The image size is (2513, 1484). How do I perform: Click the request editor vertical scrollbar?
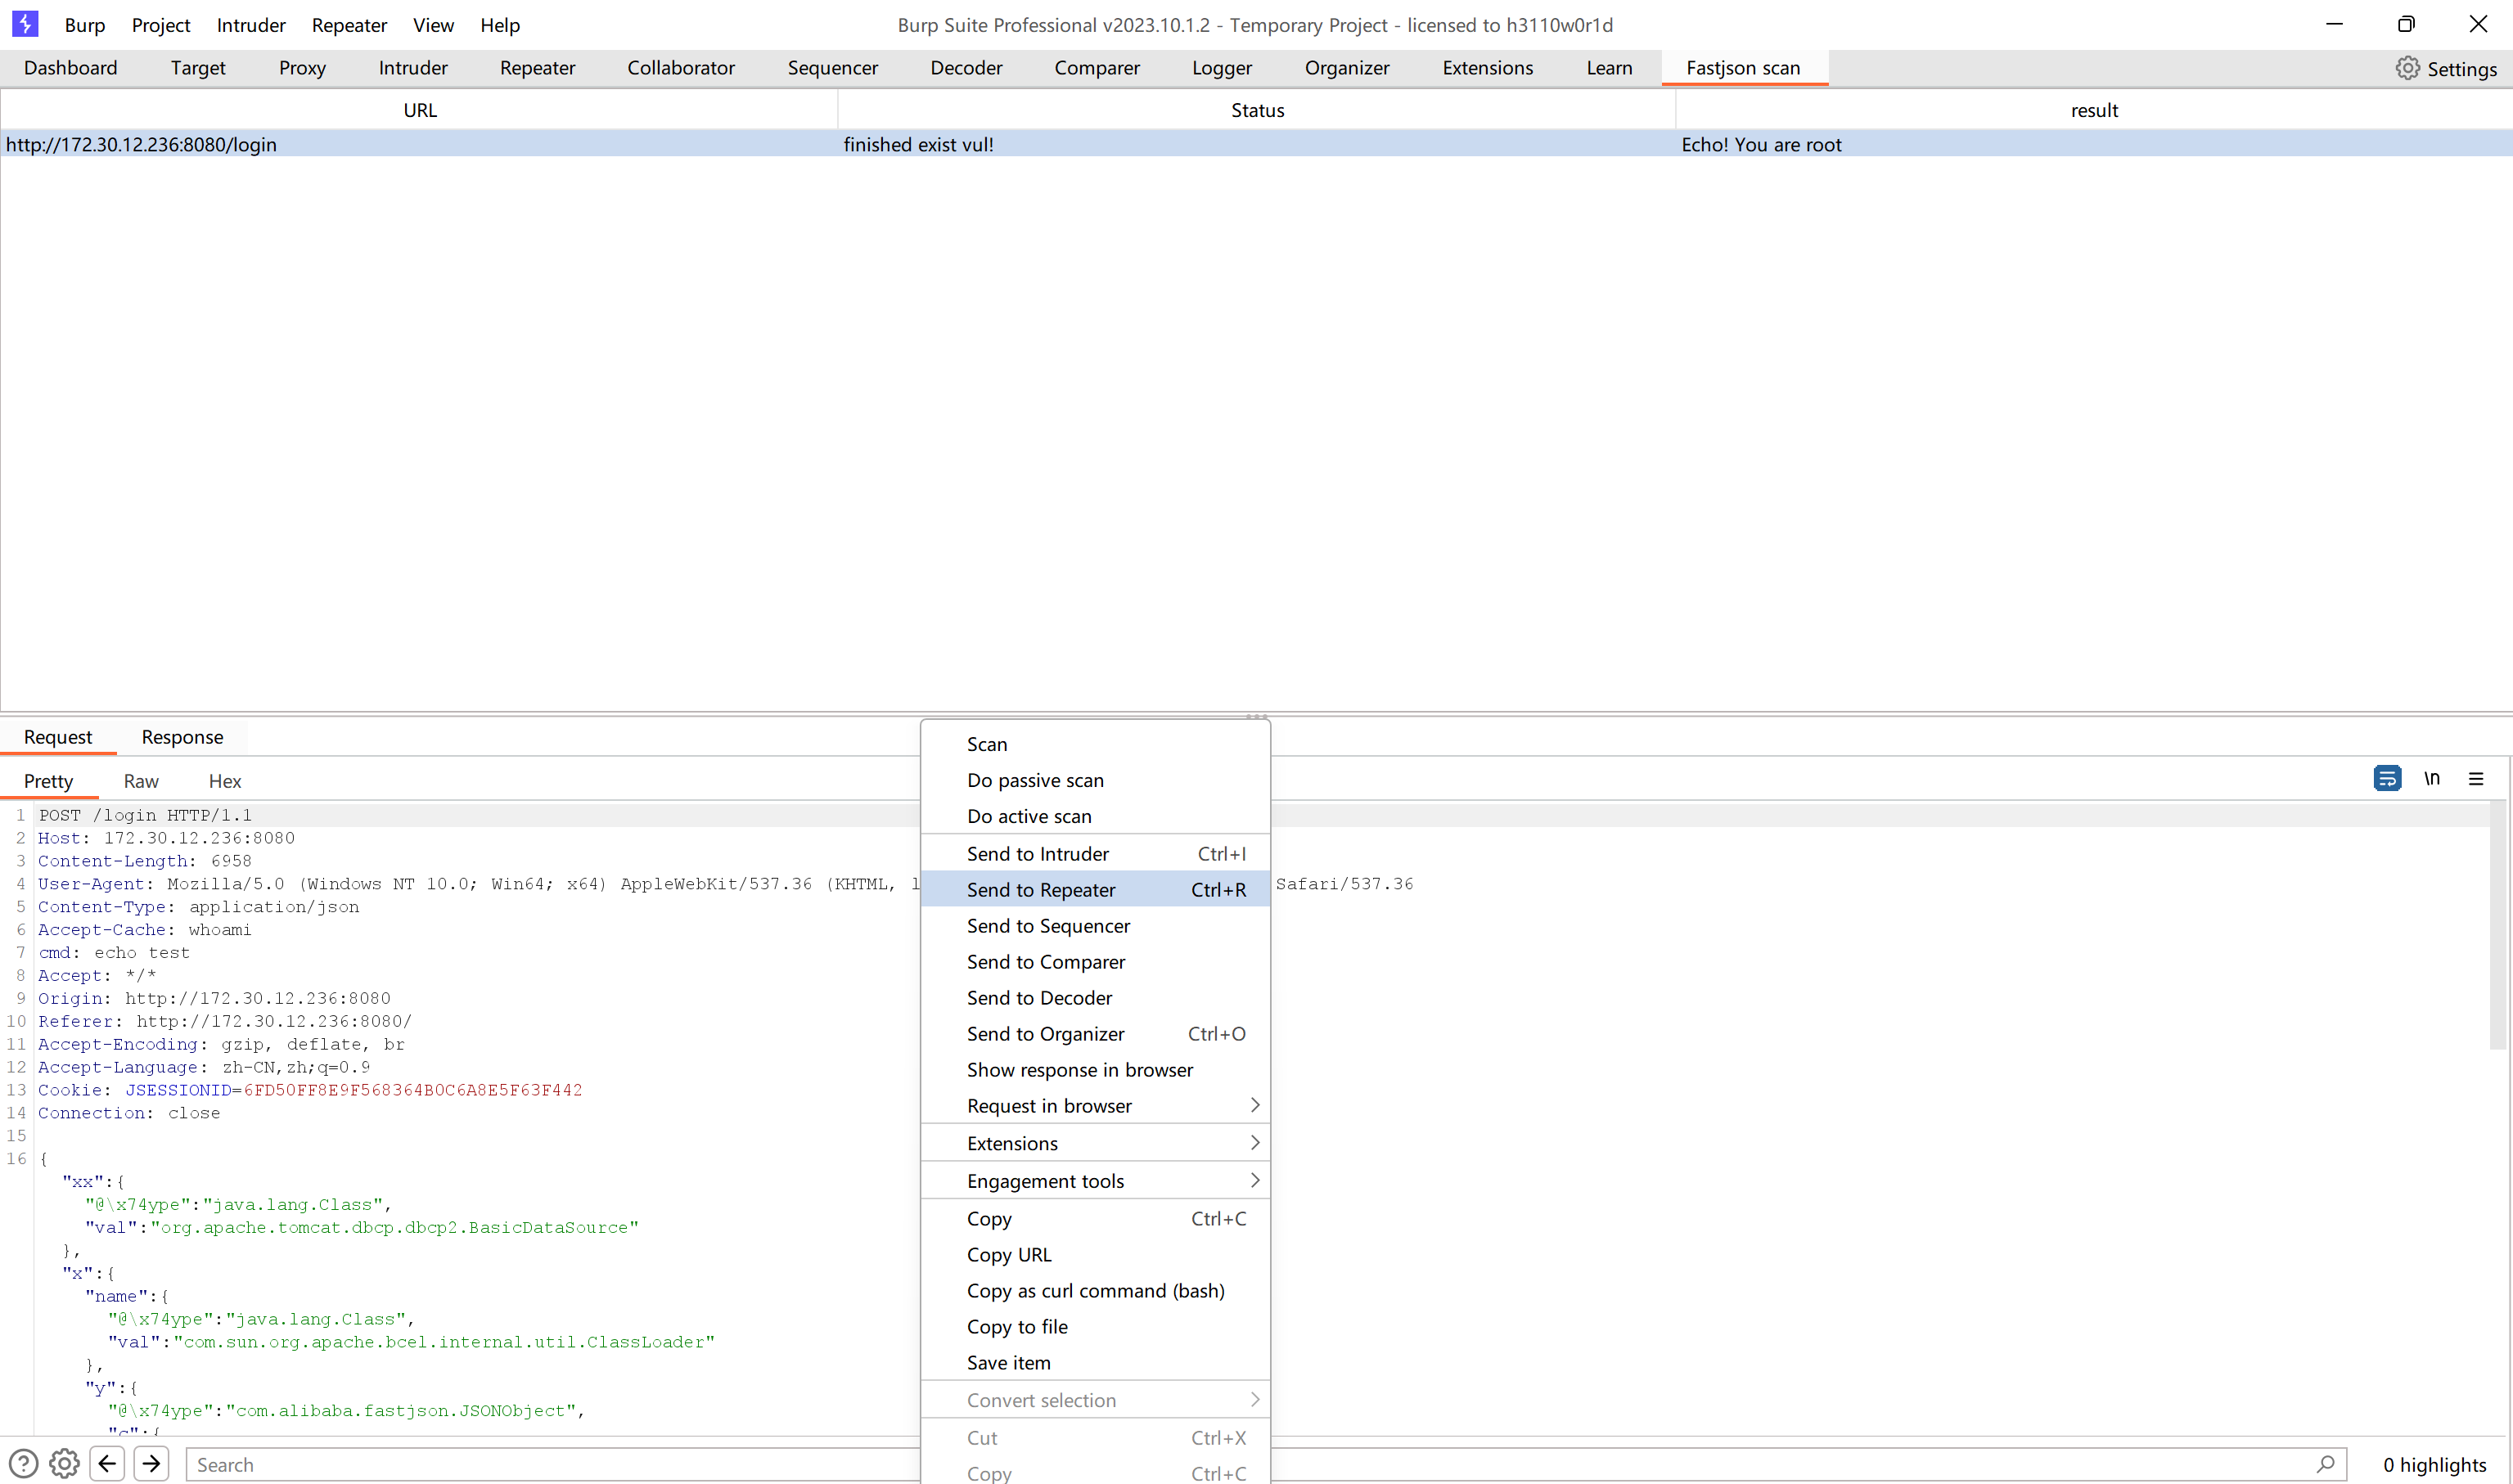click(x=2497, y=925)
